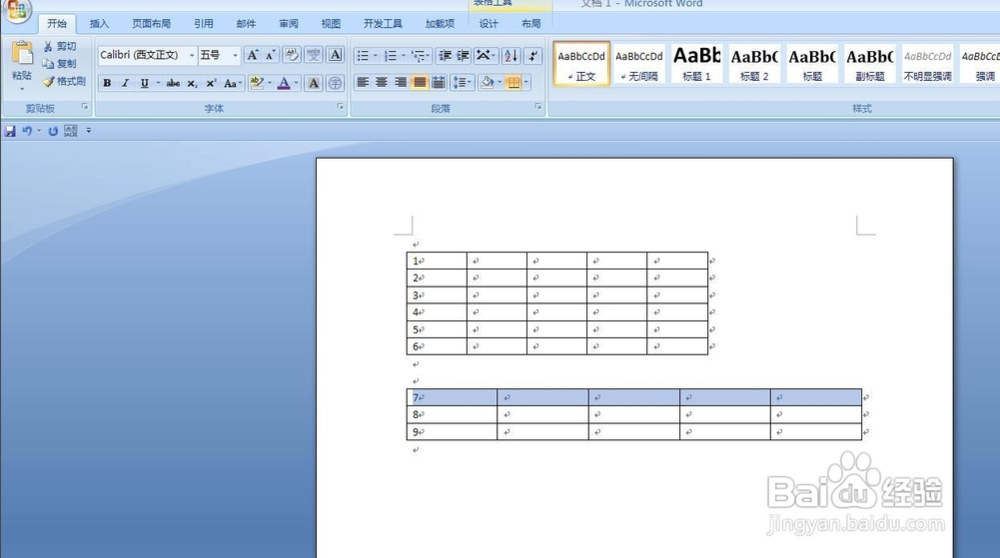Save document from Quick Access Toolbar
Screen dimensions: 1000x558
[10, 131]
